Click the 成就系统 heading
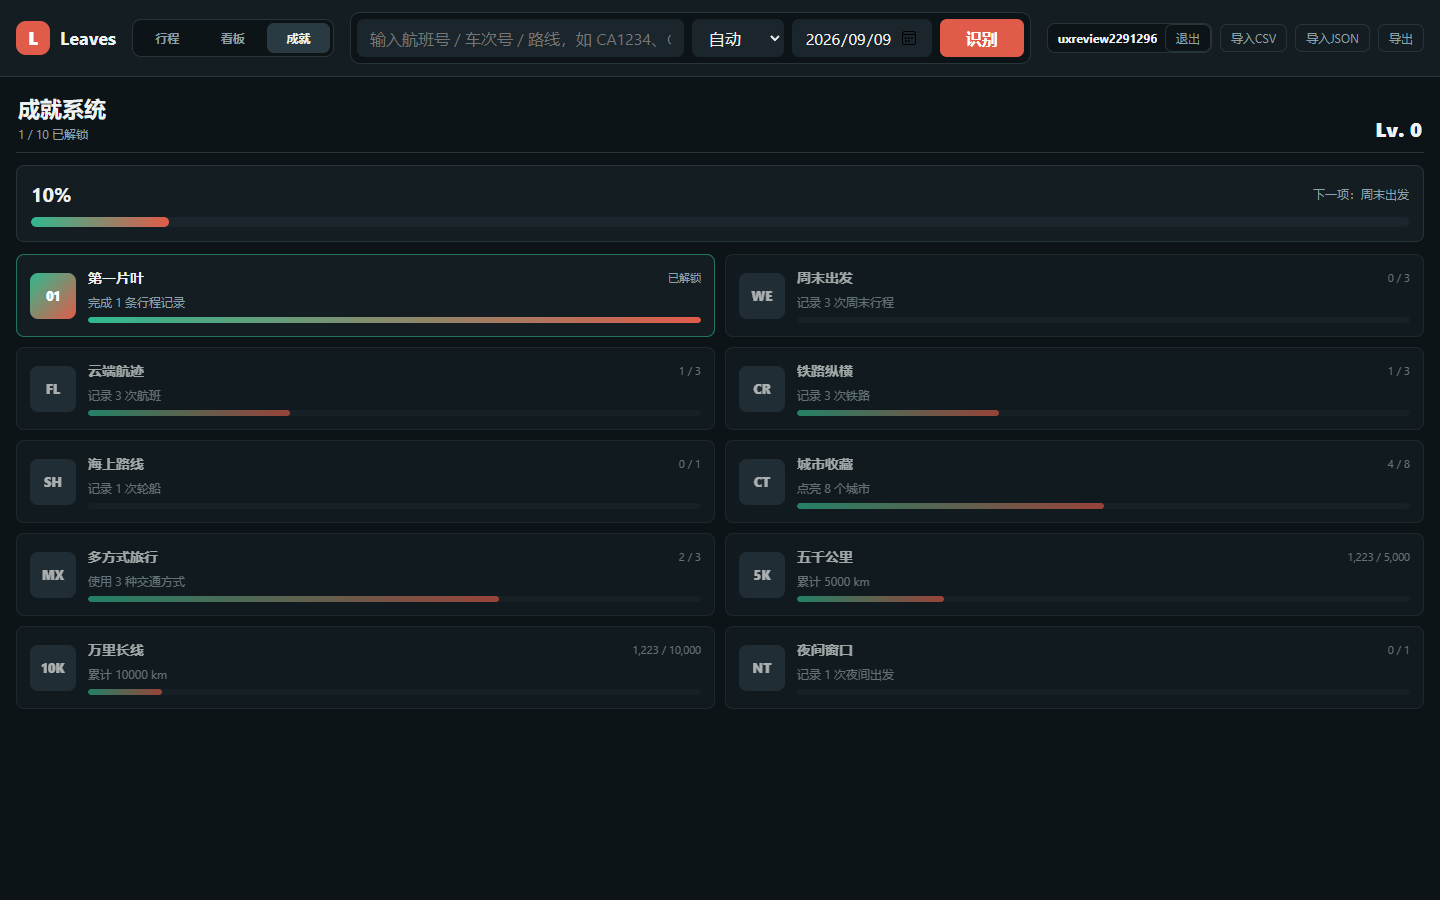This screenshot has width=1440, height=900. 62,109
